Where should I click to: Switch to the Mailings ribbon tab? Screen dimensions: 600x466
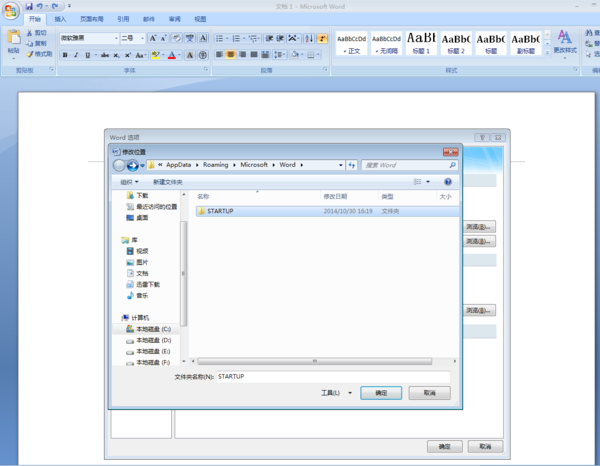tap(148, 19)
